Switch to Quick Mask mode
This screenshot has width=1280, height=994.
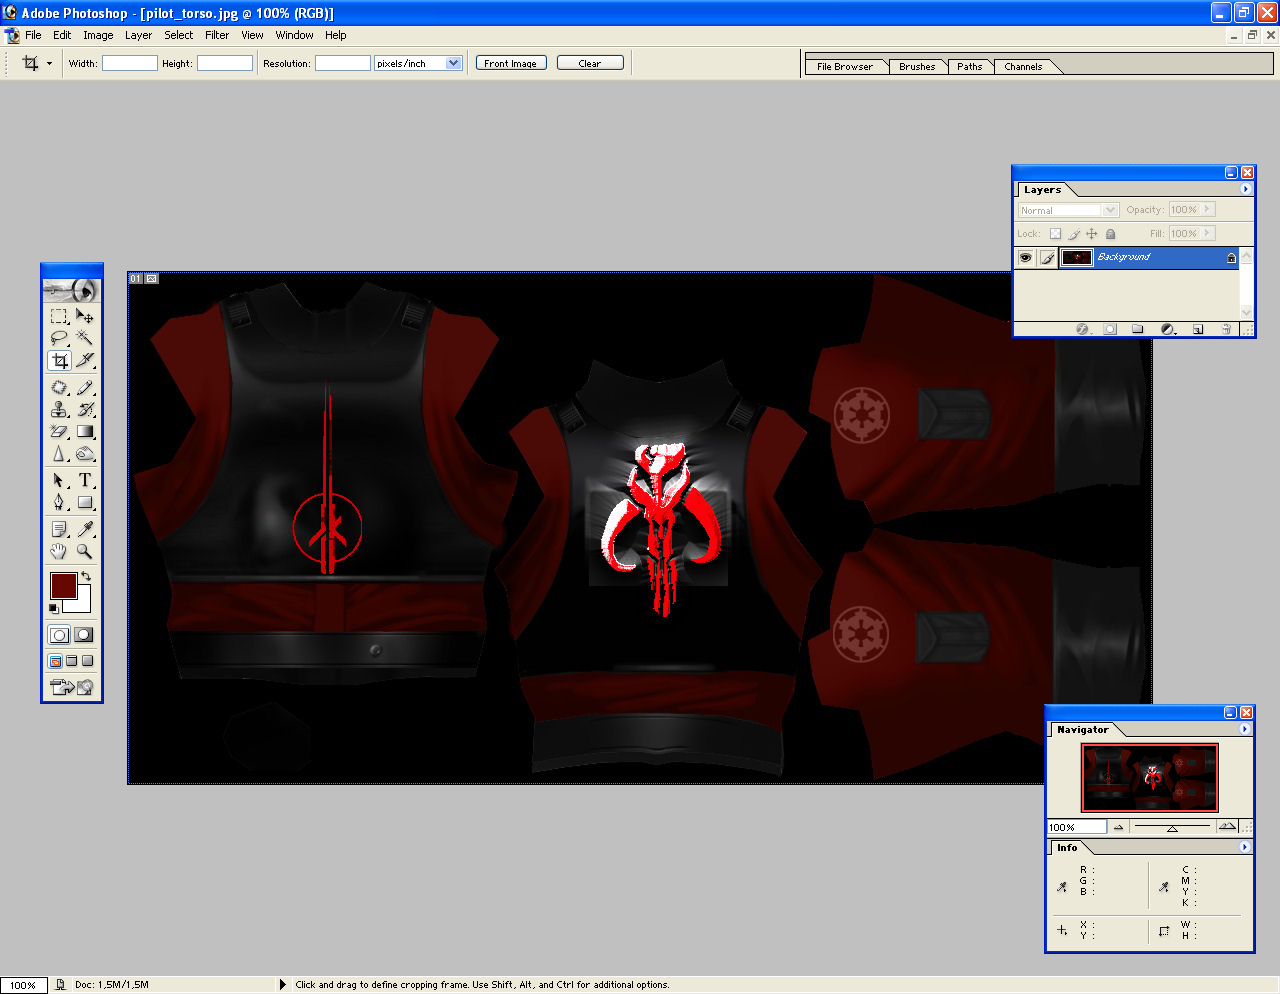pos(84,635)
